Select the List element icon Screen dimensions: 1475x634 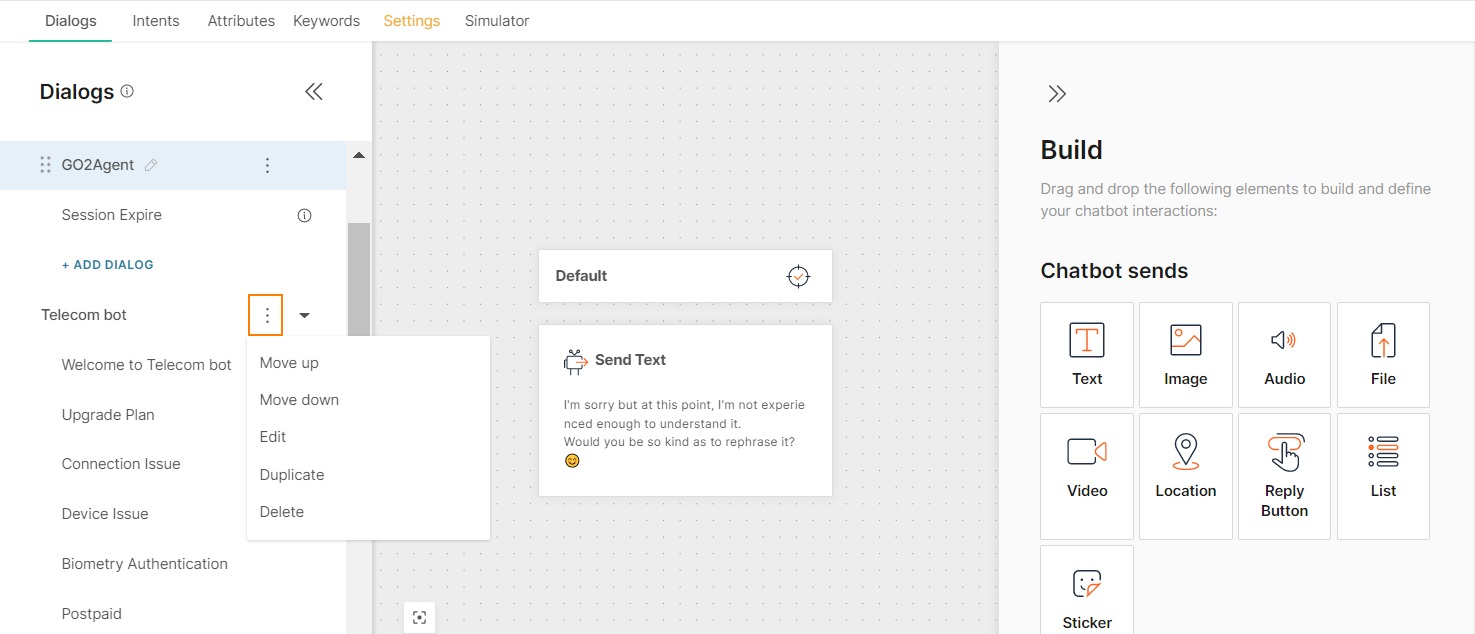(1383, 452)
